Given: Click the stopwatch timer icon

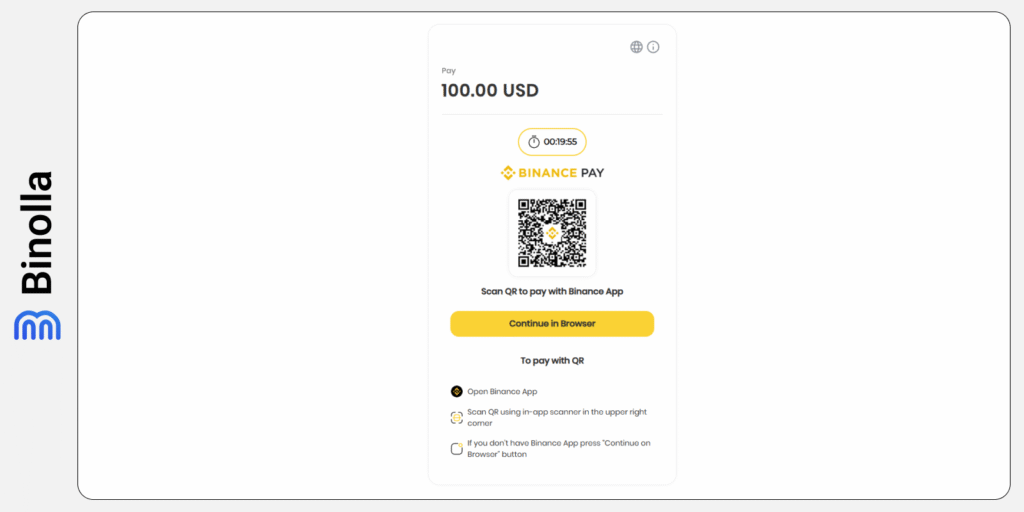Looking at the screenshot, I should click(x=534, y=142).
